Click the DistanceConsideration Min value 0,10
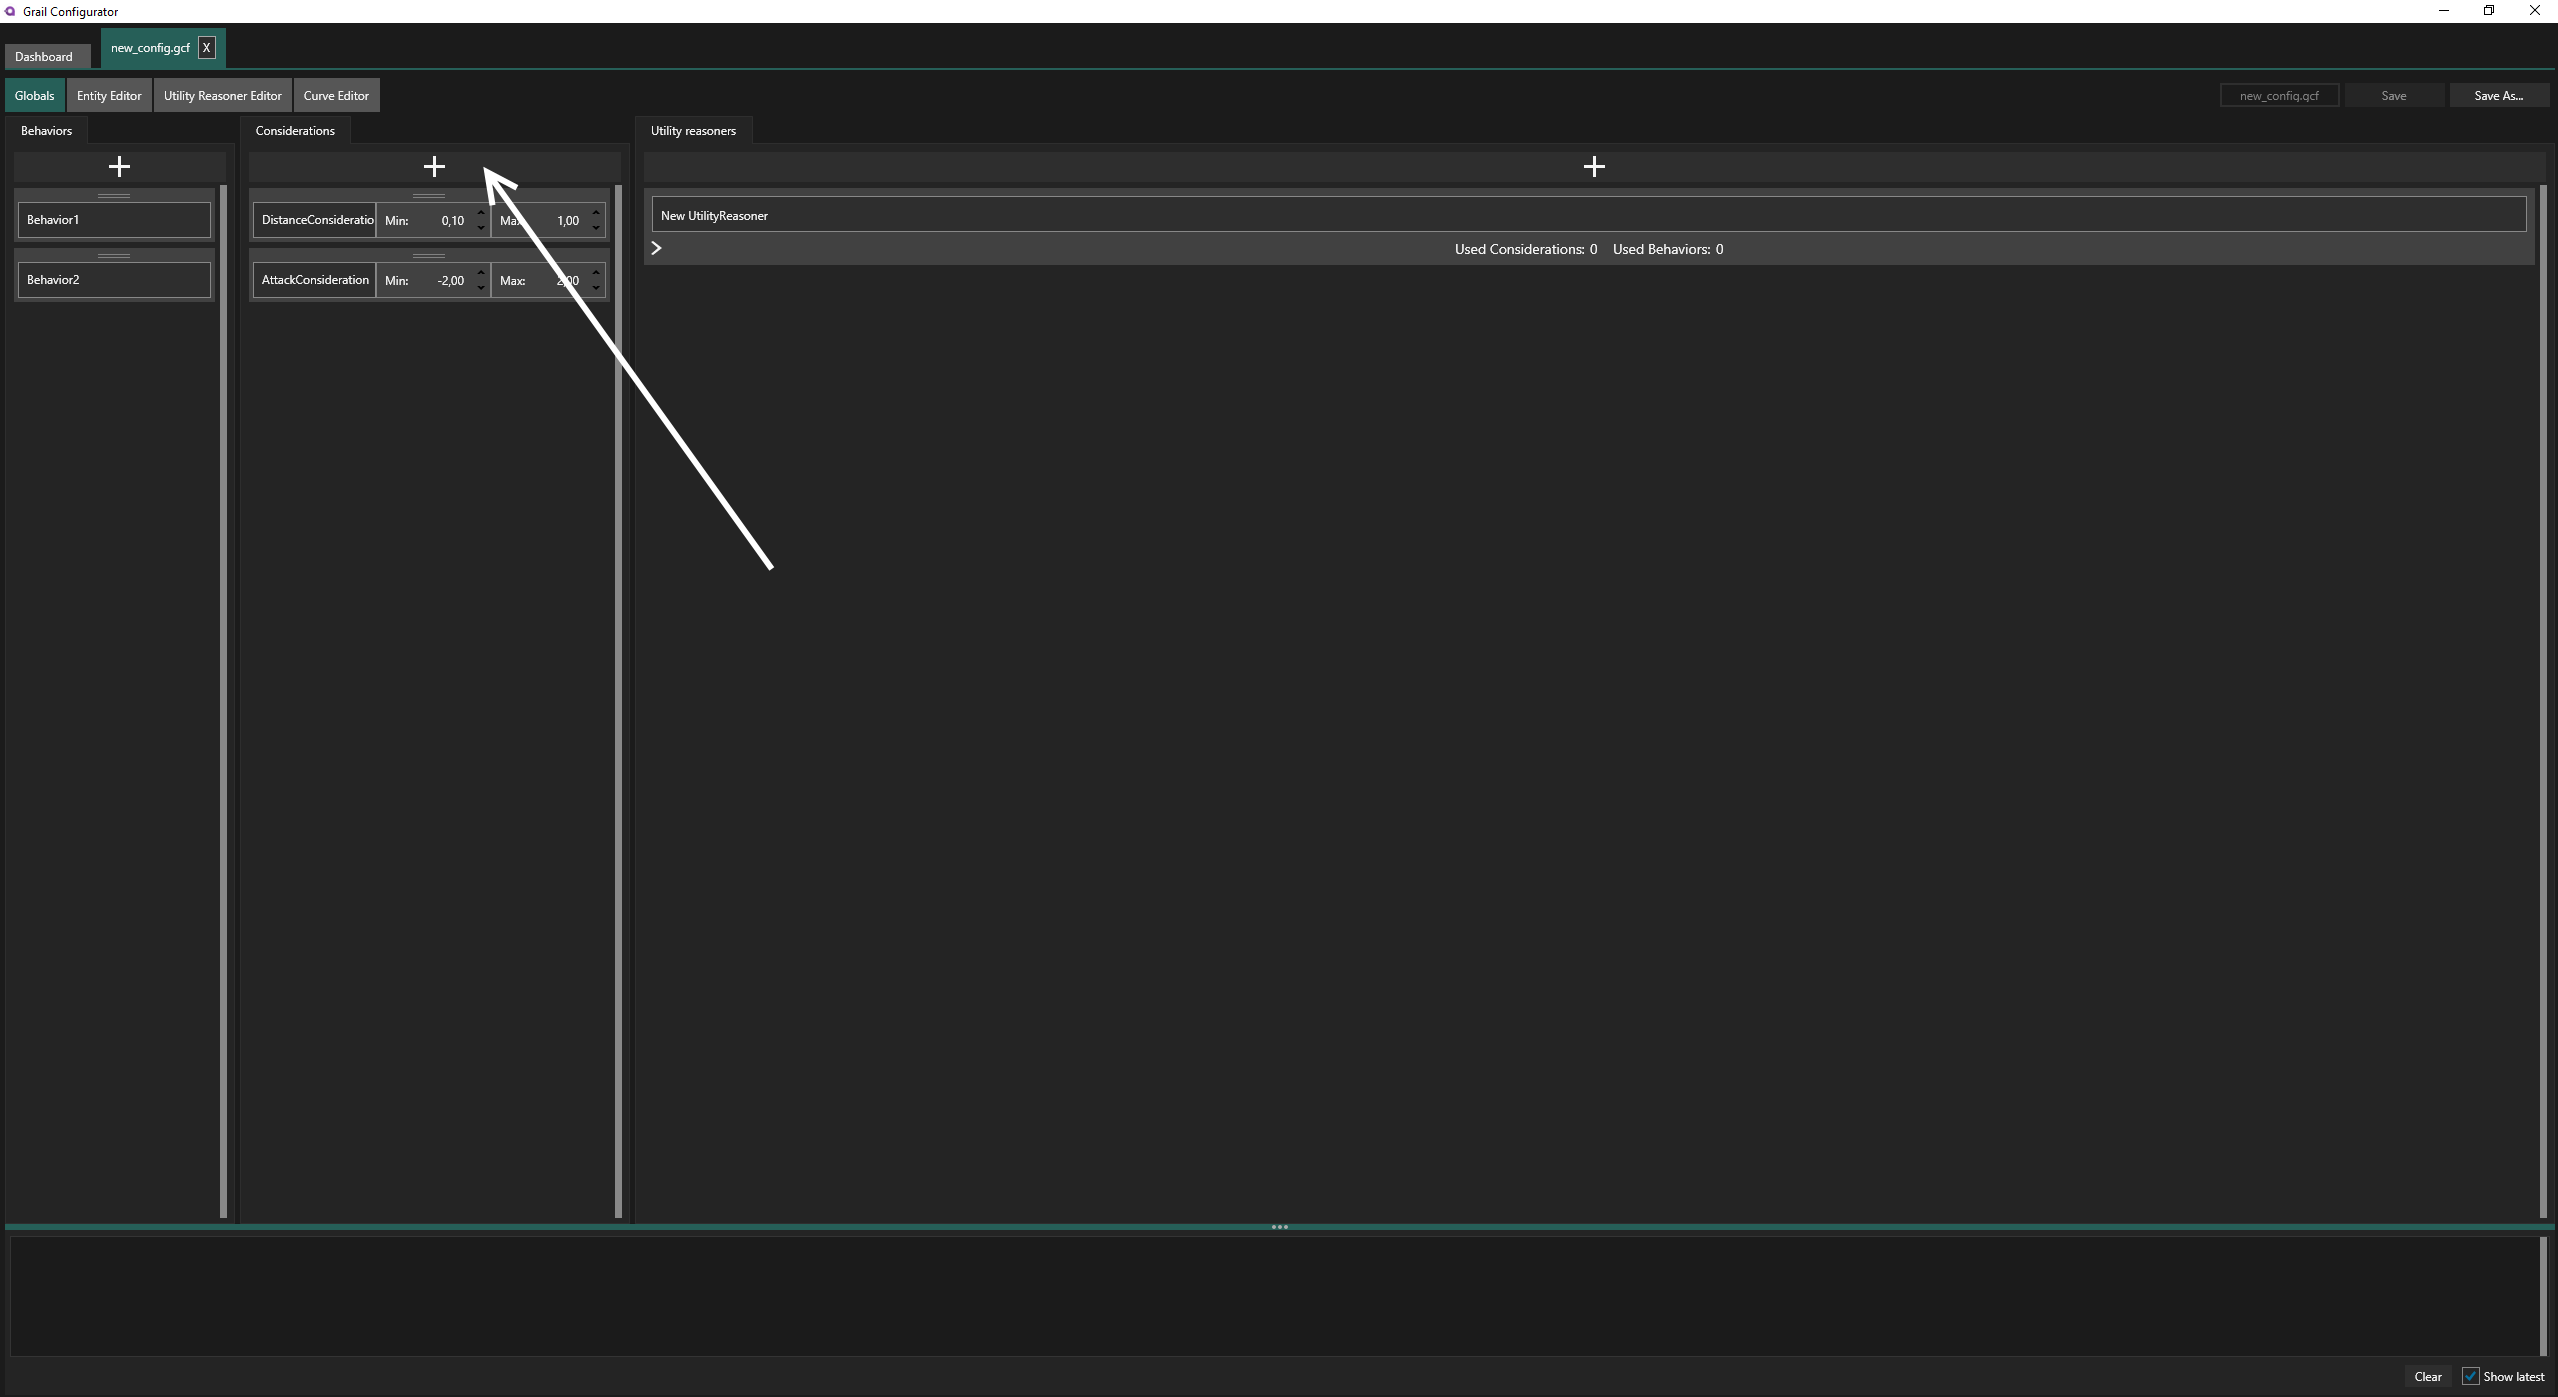2558x1397 pixels. (x=453, y=221)
